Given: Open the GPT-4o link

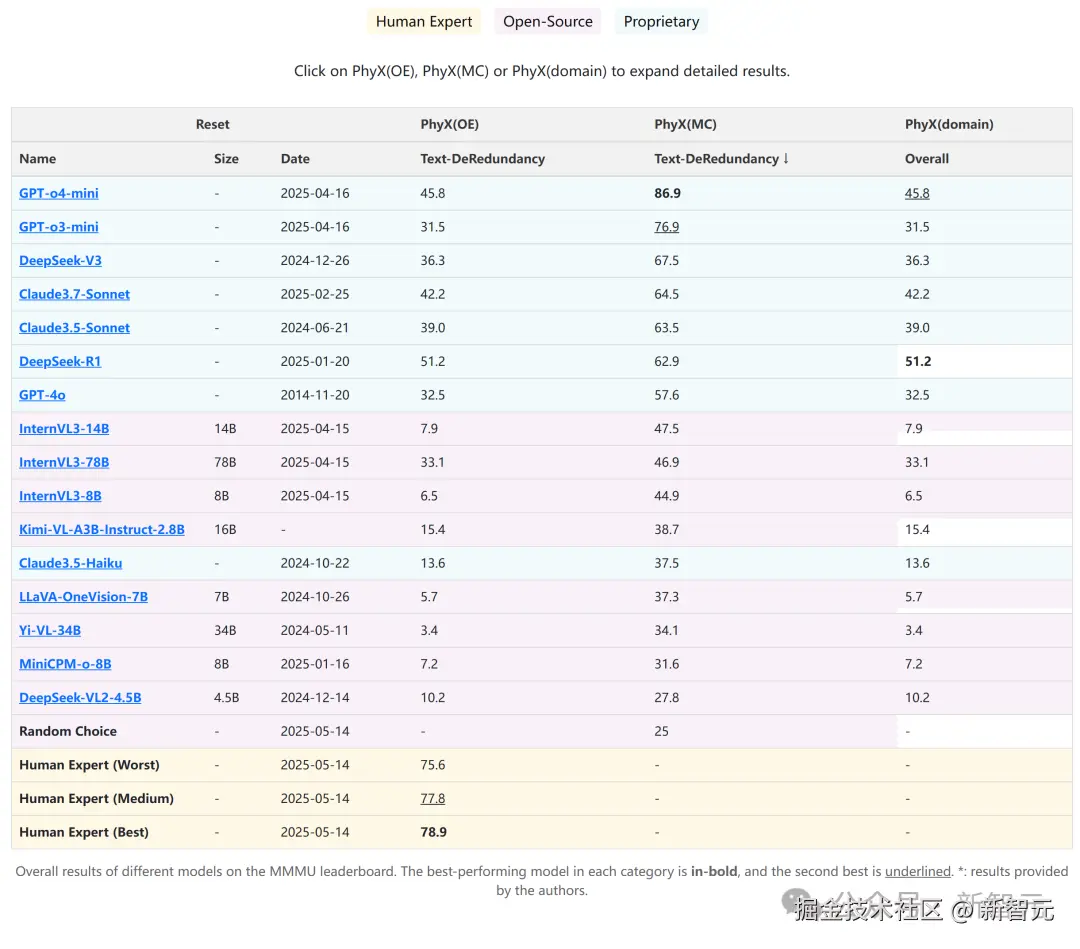Looking at the screenshot, I should click(x=42, y=395).
